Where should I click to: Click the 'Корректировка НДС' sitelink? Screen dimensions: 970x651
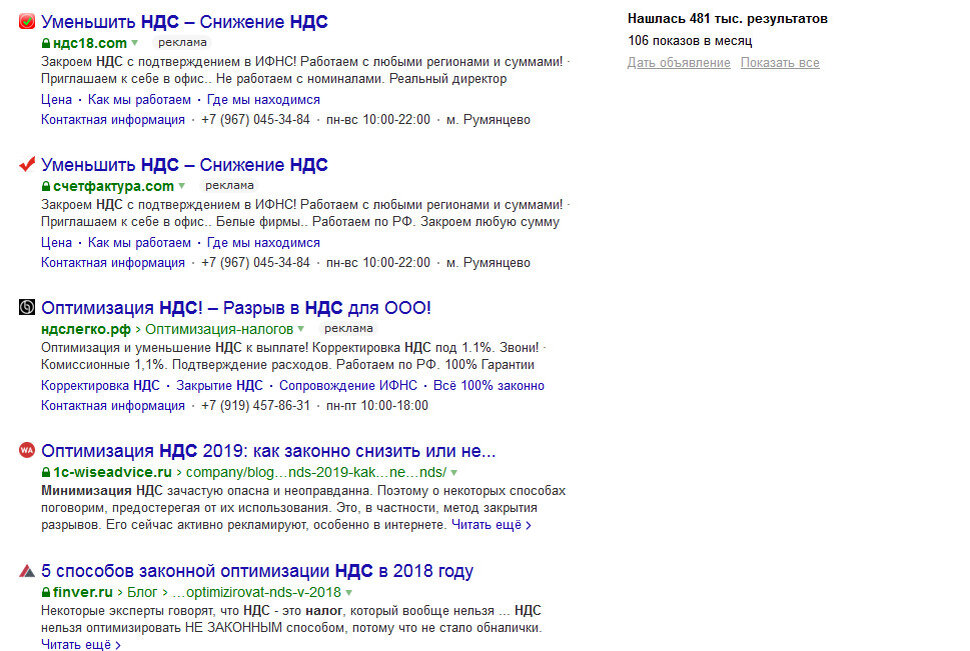(x=100, y=386)
